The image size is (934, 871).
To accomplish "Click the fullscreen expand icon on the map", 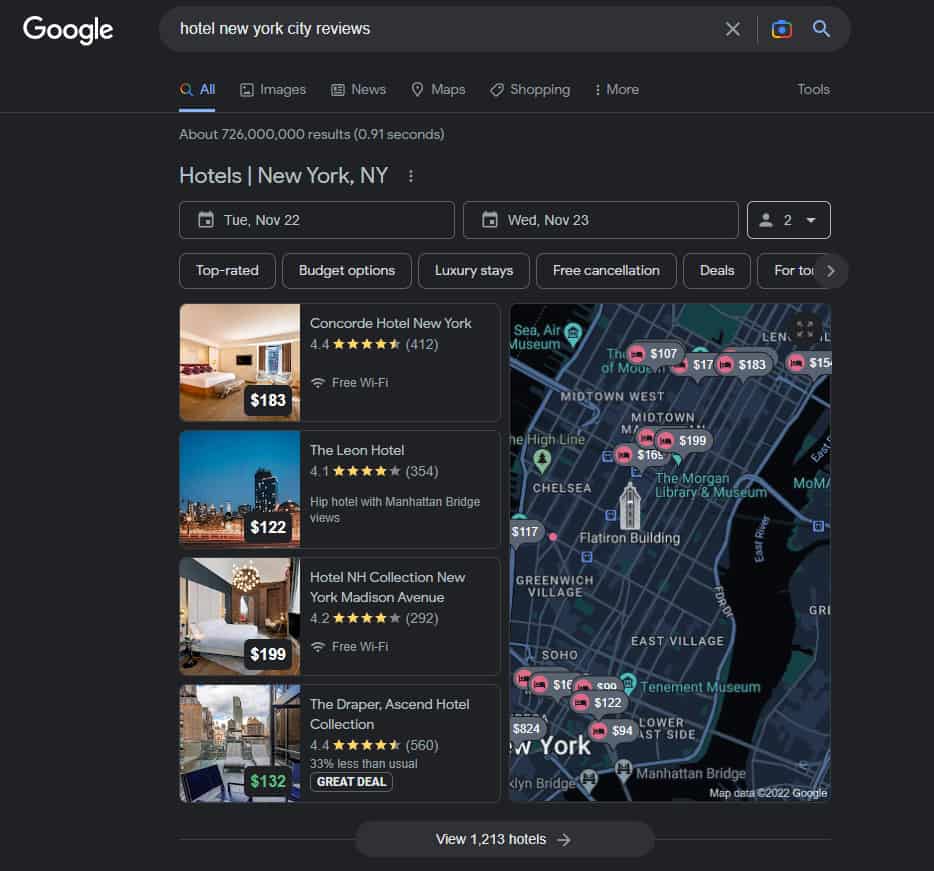I will point(804,328).
